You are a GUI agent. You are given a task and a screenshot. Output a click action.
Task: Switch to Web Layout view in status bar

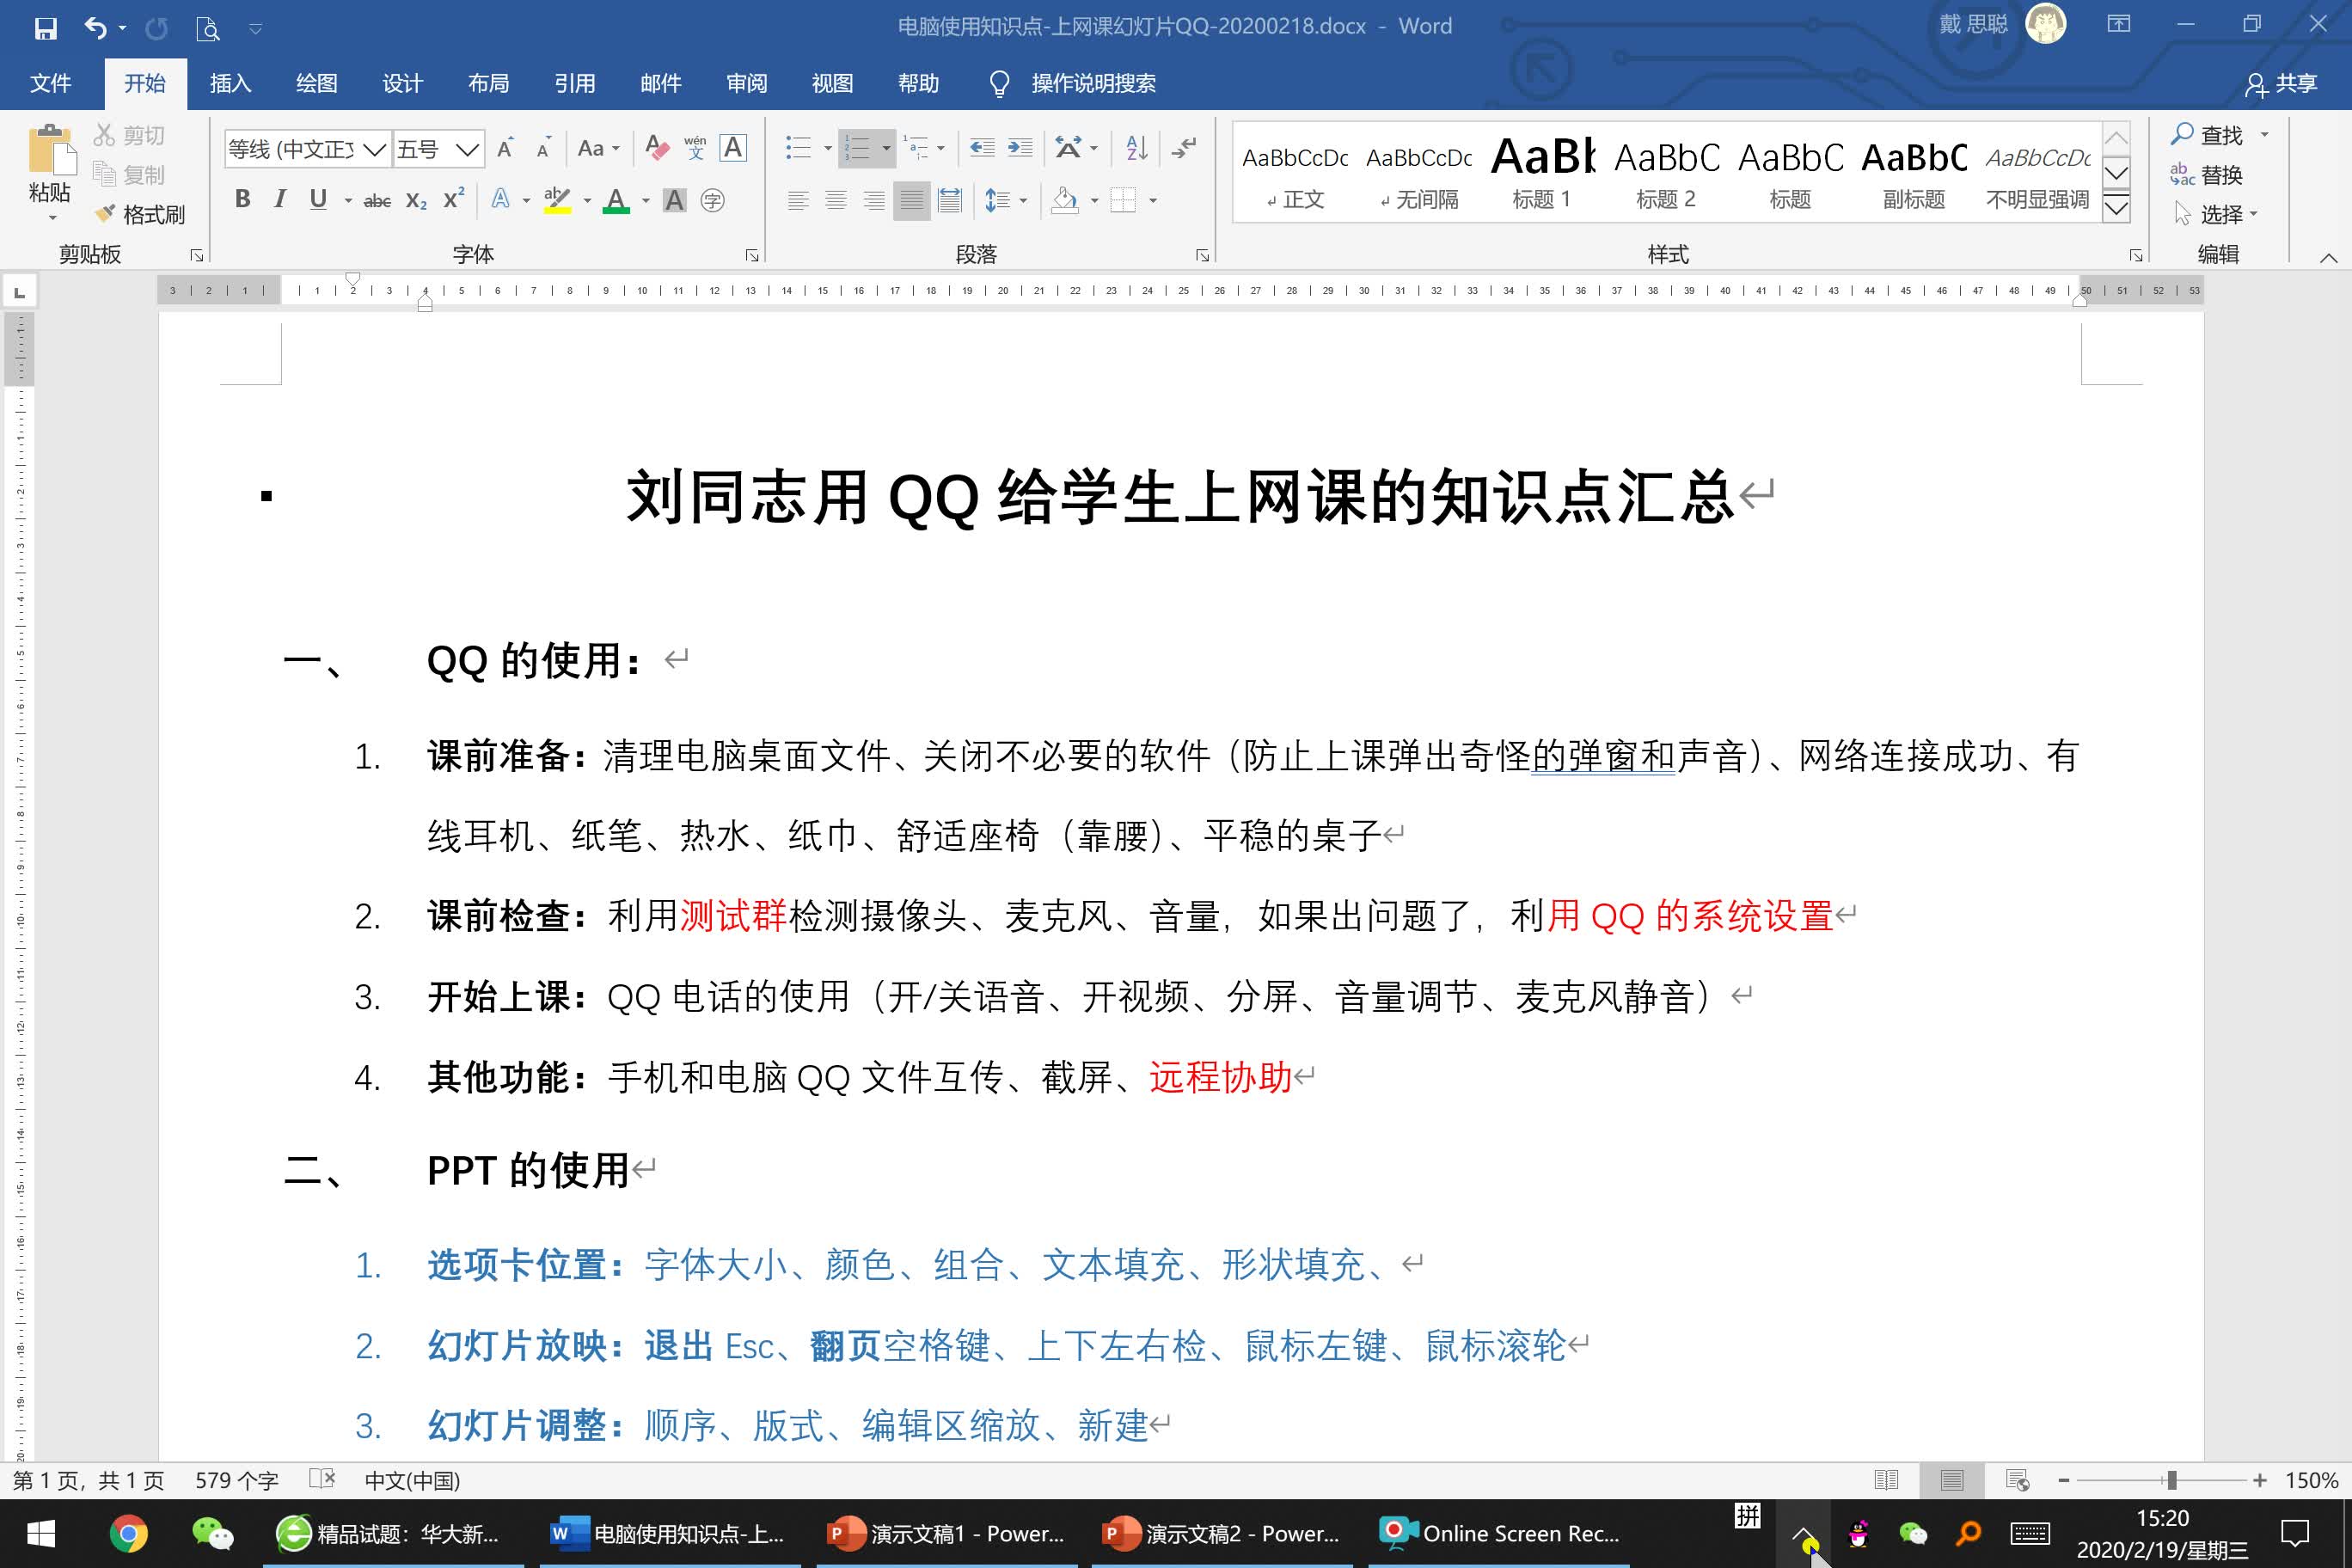2017,1480
